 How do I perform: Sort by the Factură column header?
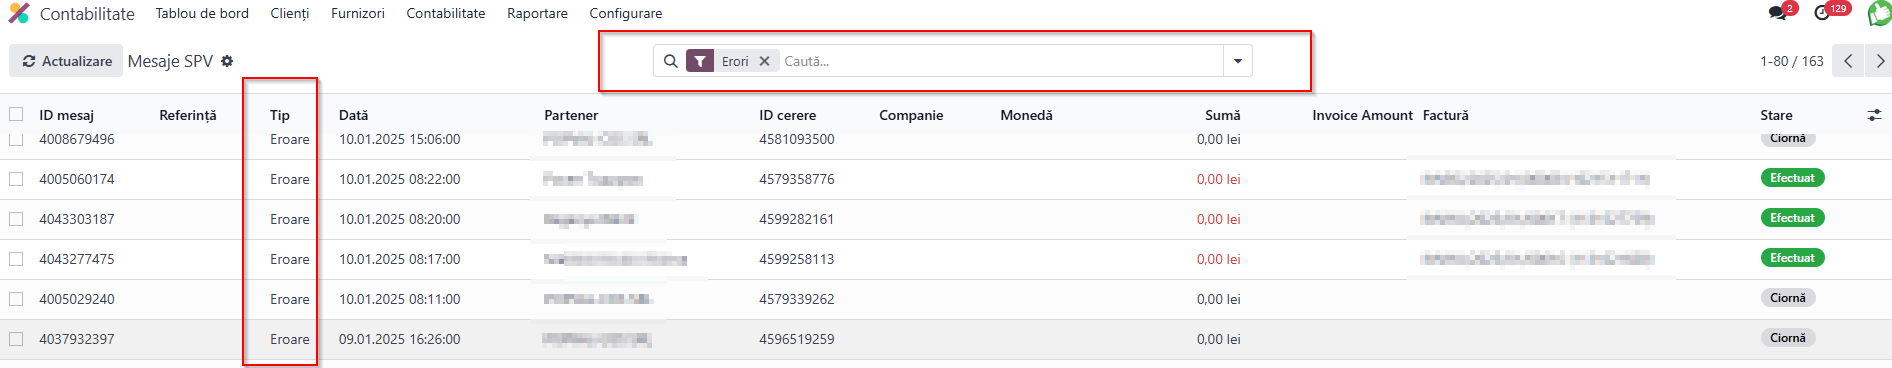pos(1446,115)
